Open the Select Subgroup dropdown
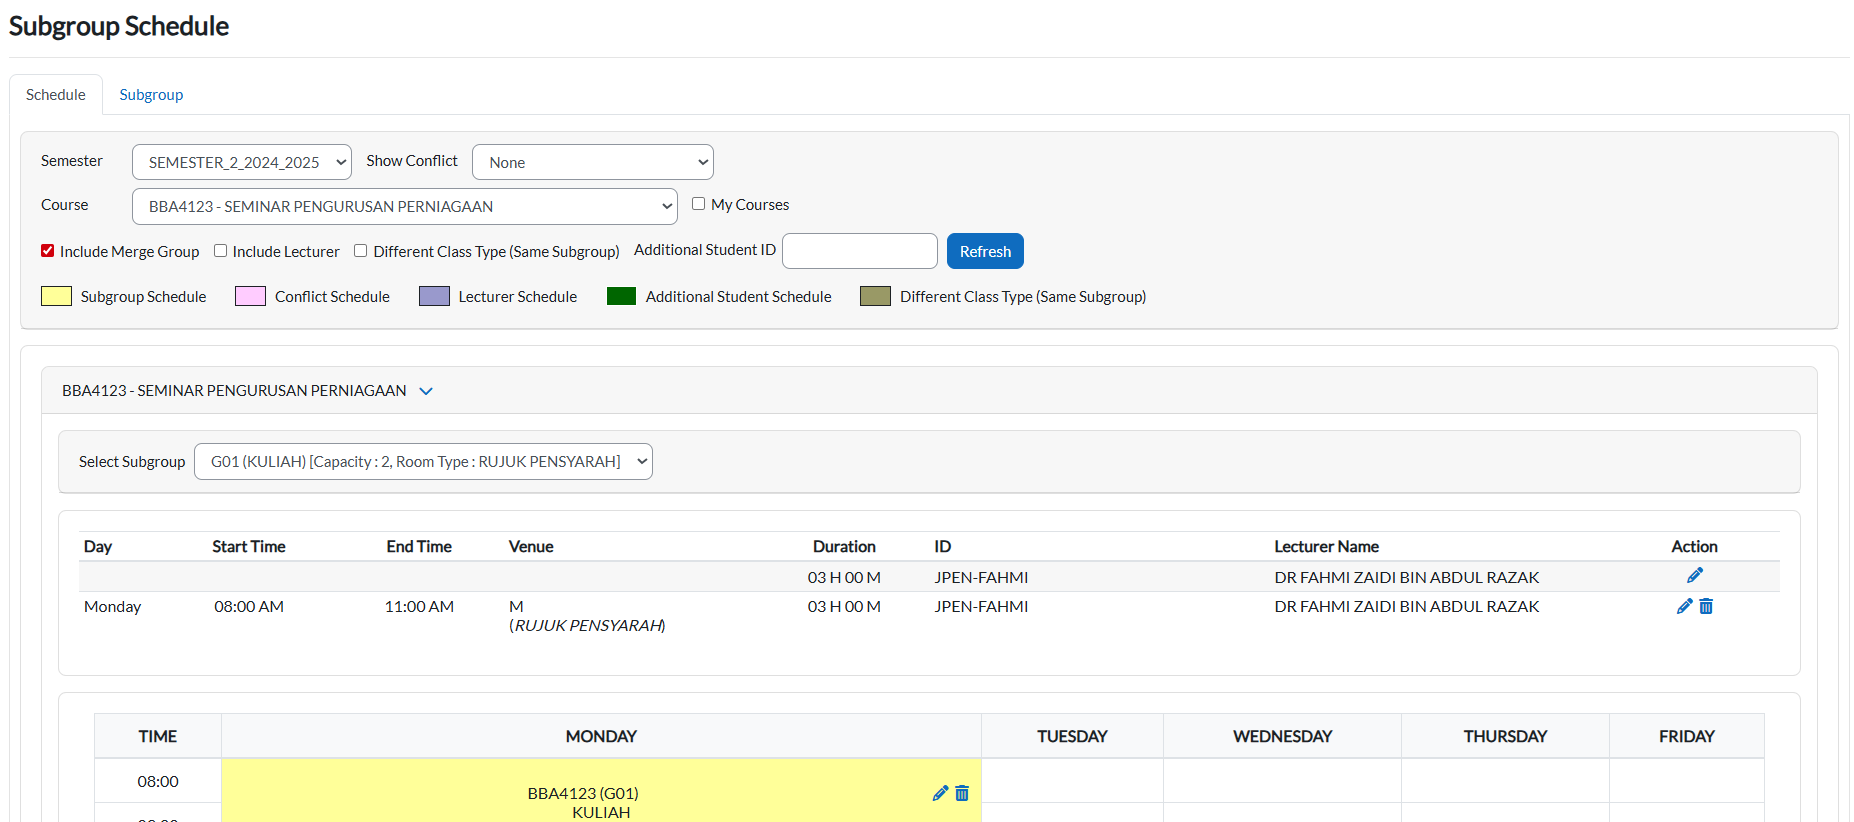 [x=423, y=462]
